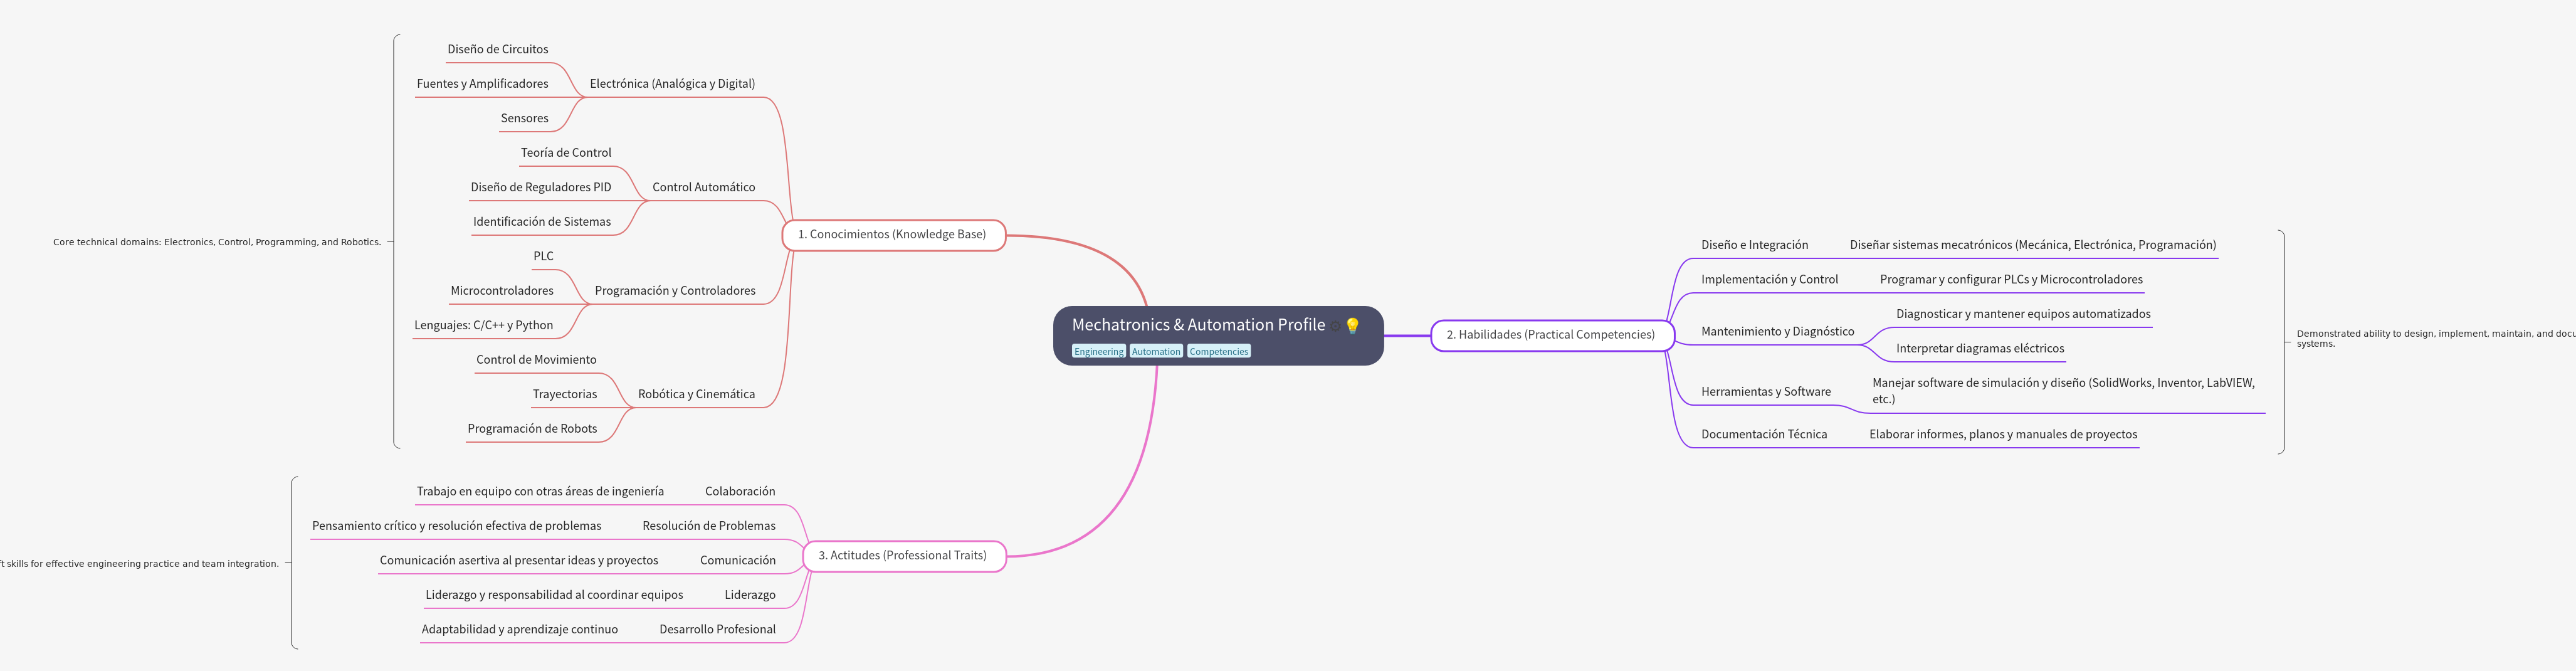Select the Desarrollo Profesional node

pos(717,630)
